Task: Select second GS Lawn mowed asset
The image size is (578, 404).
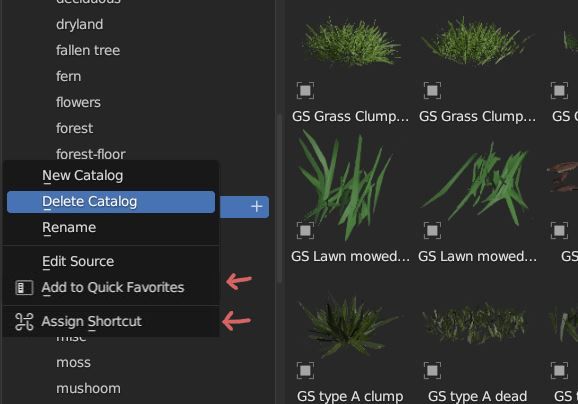Action: pos(477,184)
